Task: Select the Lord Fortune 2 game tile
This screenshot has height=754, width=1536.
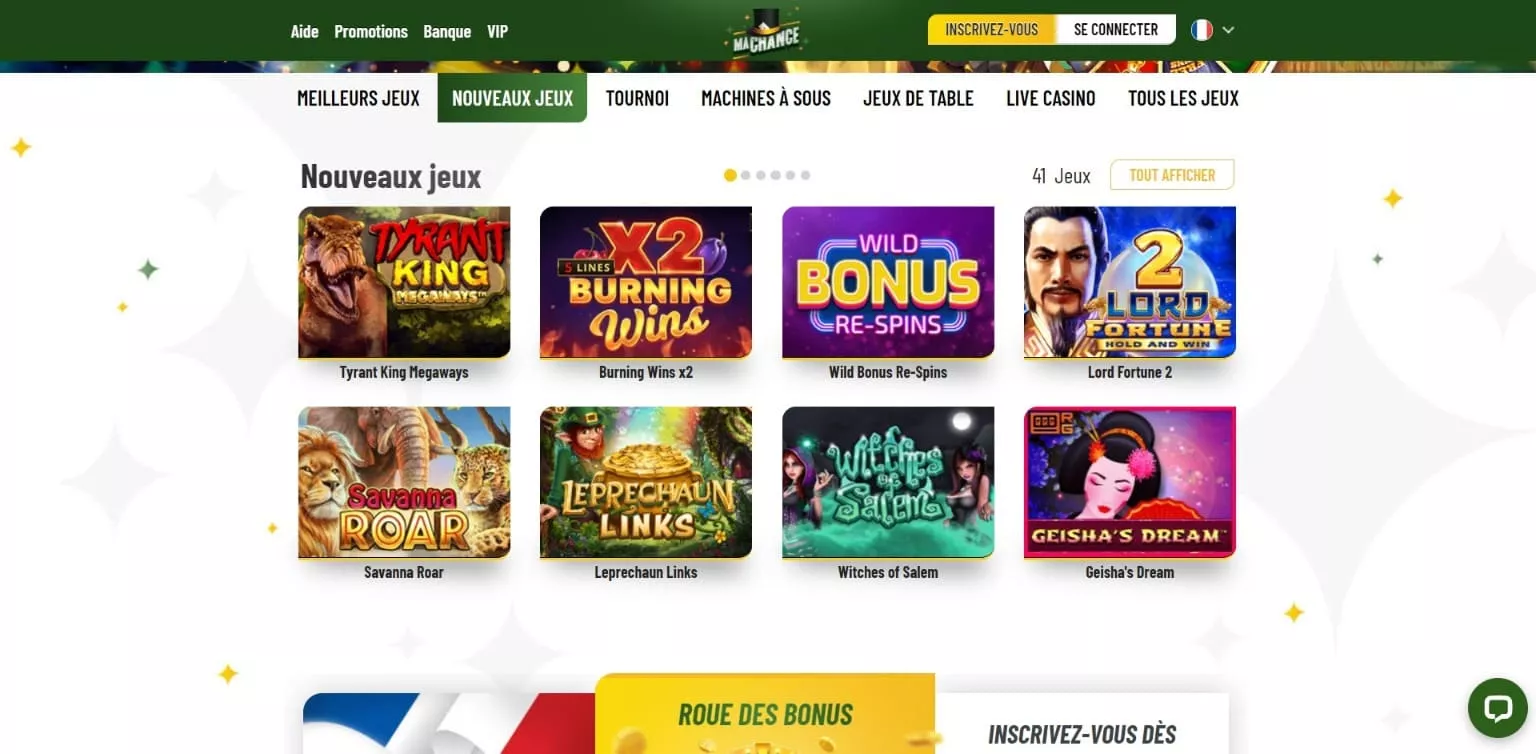Action: tap(1130, 282)
